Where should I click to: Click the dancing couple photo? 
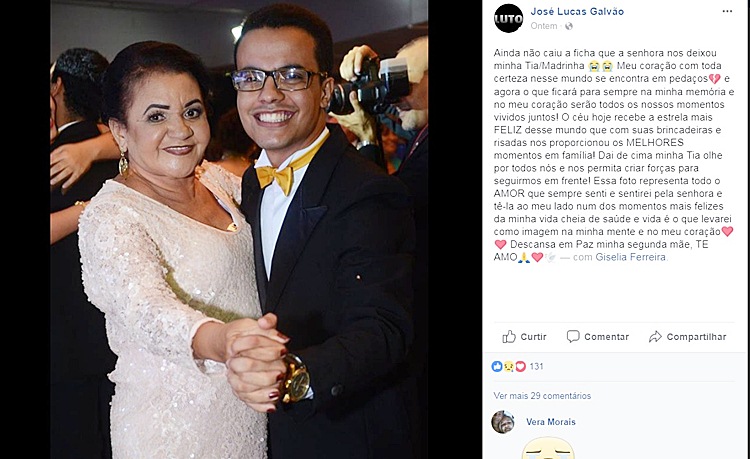click(x=239, y=230)
